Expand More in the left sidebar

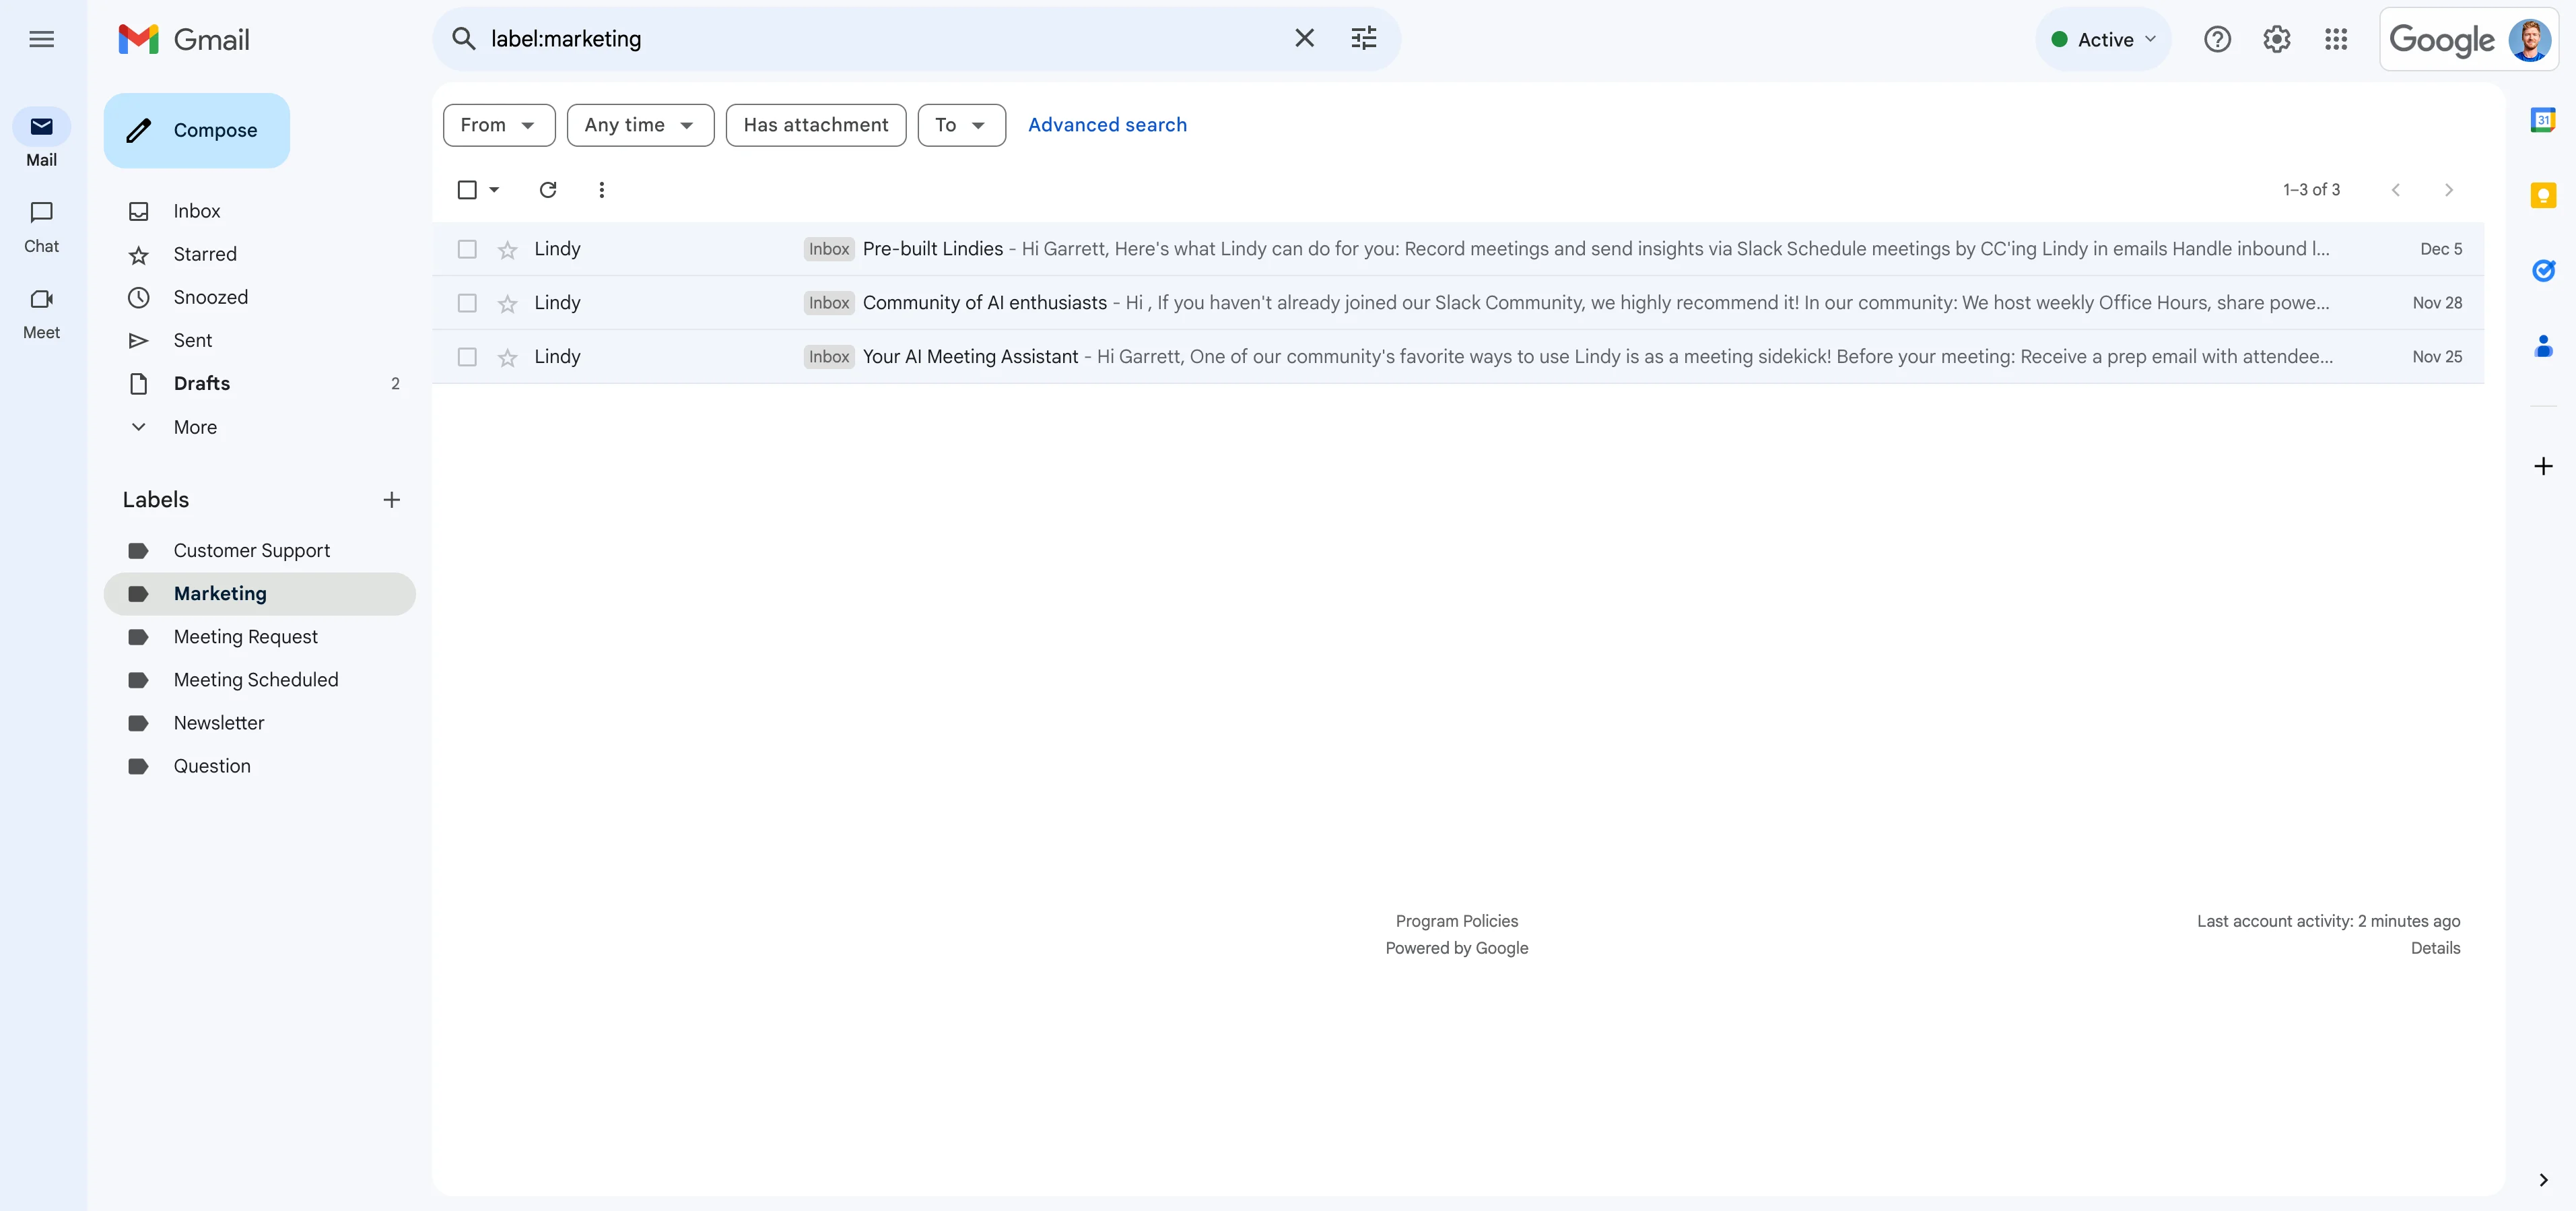click(195, 427)
